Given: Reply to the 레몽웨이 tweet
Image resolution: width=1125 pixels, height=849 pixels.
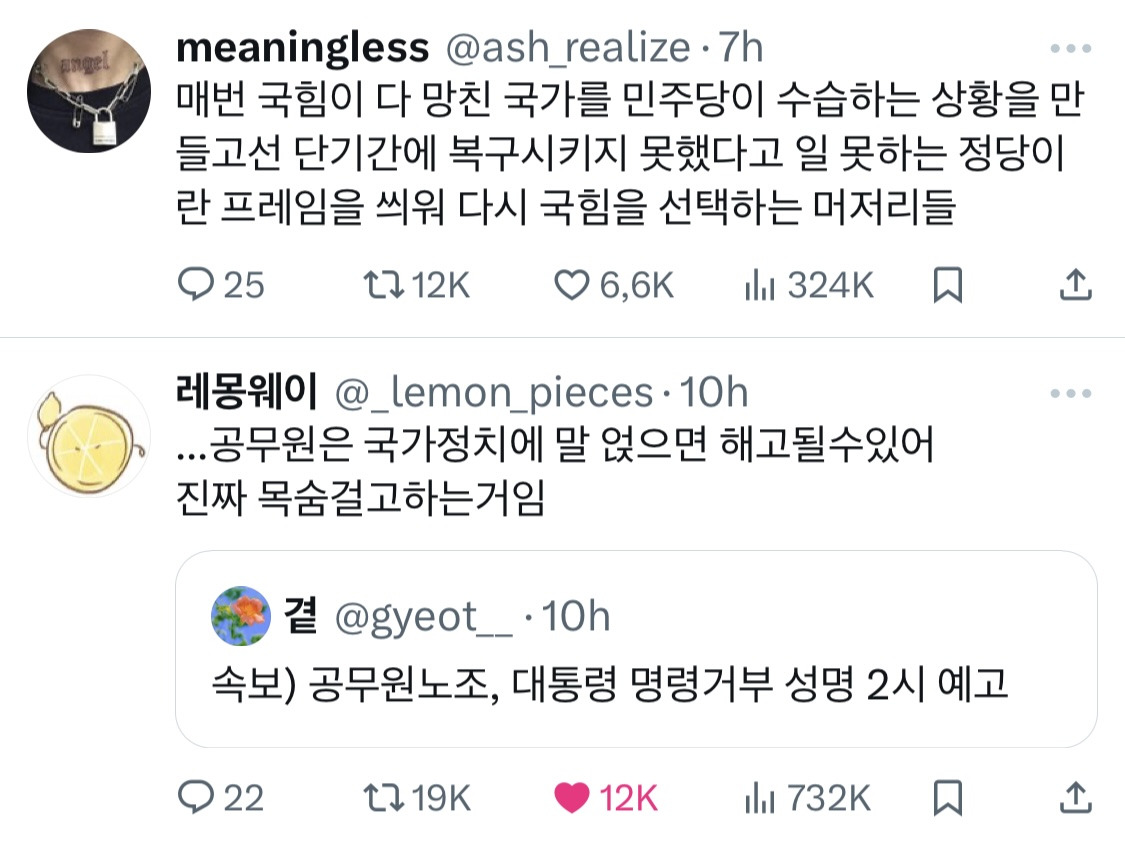Looking at the screenshot, I should [191, 797].
